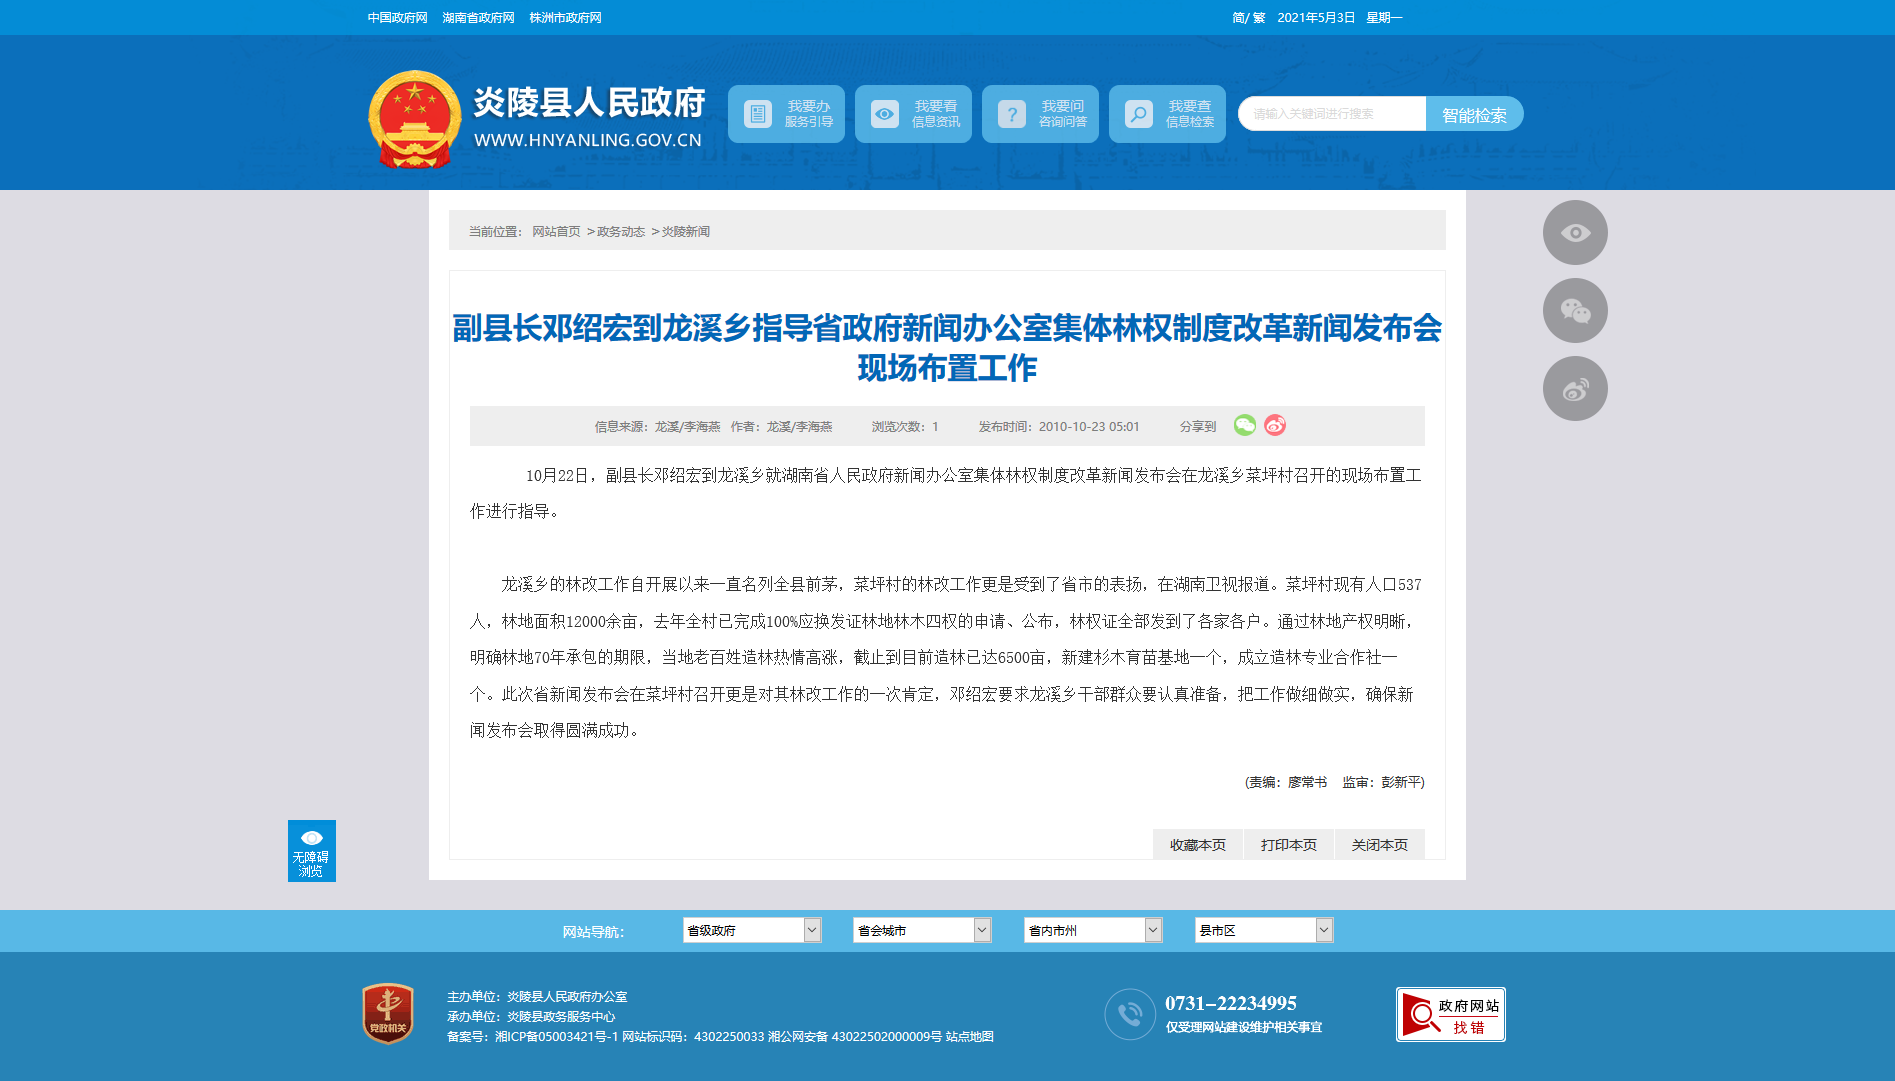Go to 炎陵新闻 breadcrumb
The height and width of the screenshot is (1081, 1895).
[x=686, y=232]
